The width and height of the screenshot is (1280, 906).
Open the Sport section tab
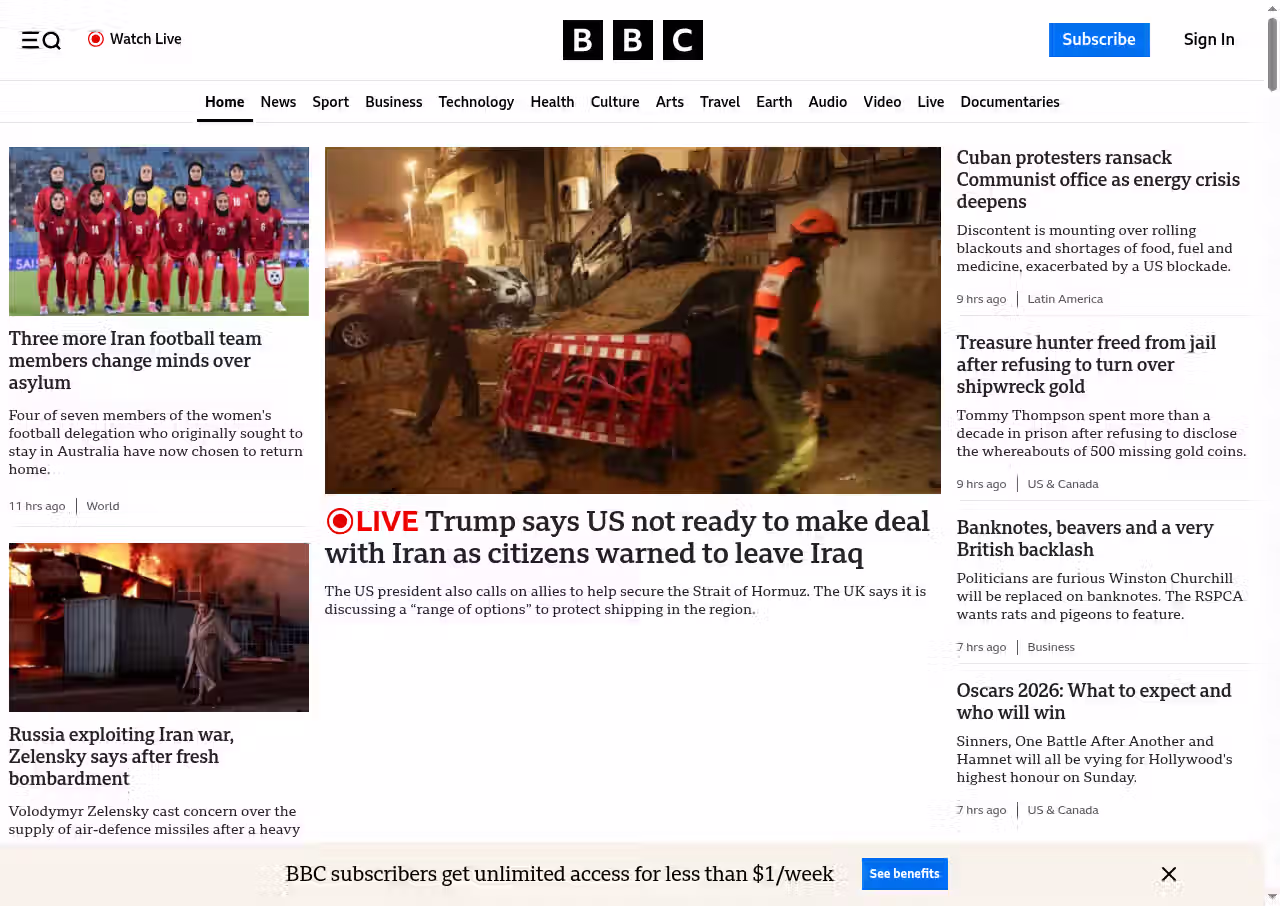point(330,102)
